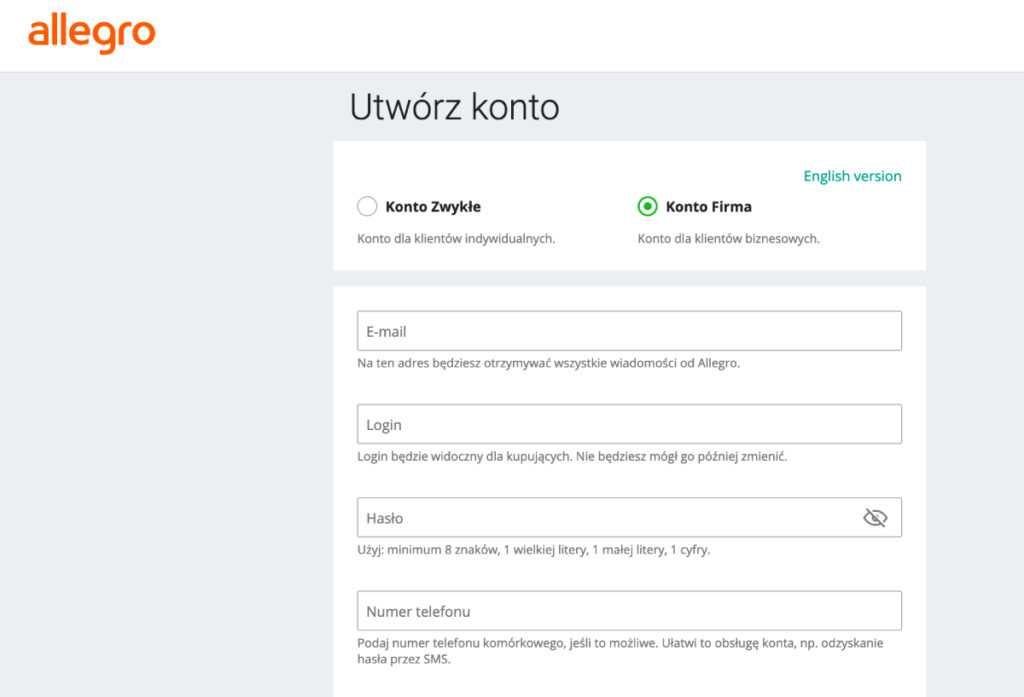The height and width of the screenshot is (697, 1024).
Task: Focus the Numer telefonu field
Action: (x=630, y=611)
